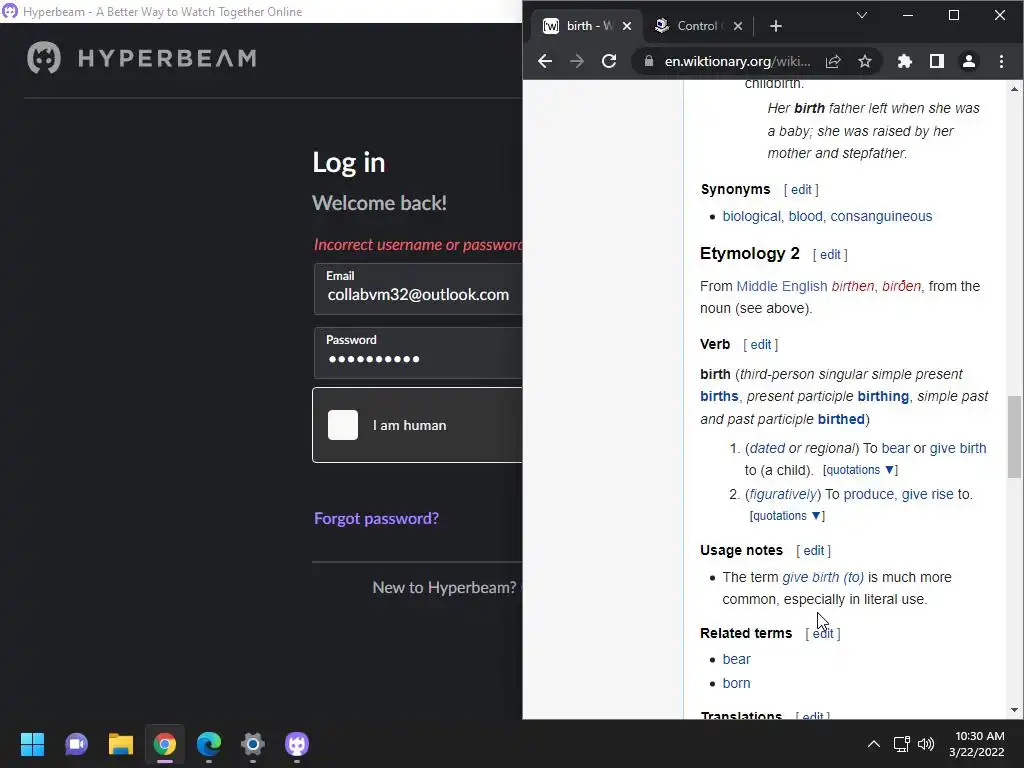Open Settings gear in the taskbar
This screenshot has height=768, width=1024.
[253, 744]
